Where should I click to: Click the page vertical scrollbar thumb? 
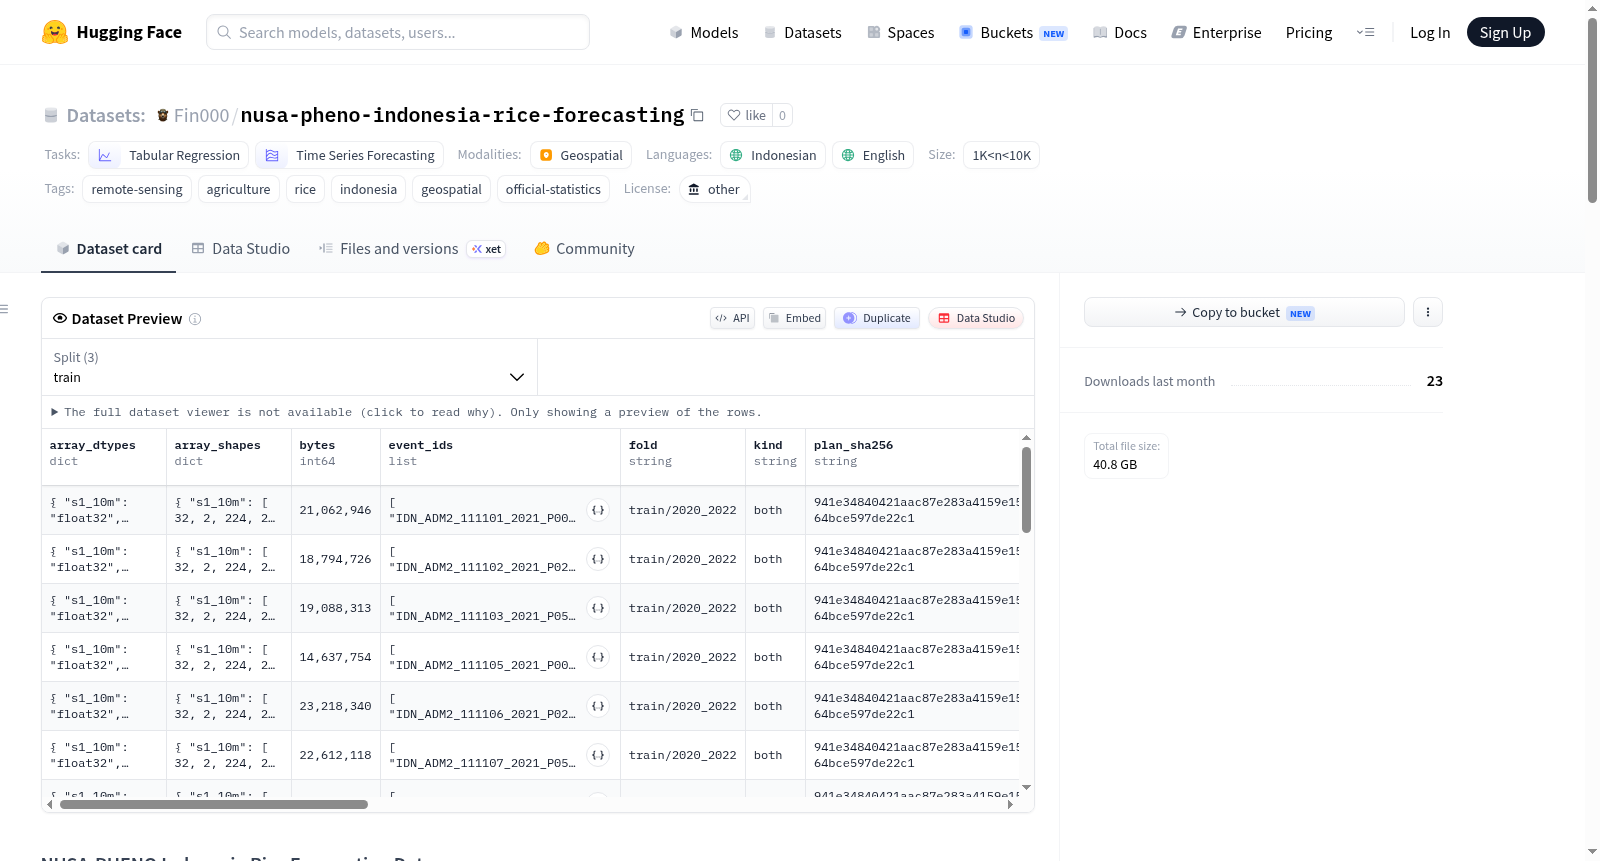(x=1592, y=110)
